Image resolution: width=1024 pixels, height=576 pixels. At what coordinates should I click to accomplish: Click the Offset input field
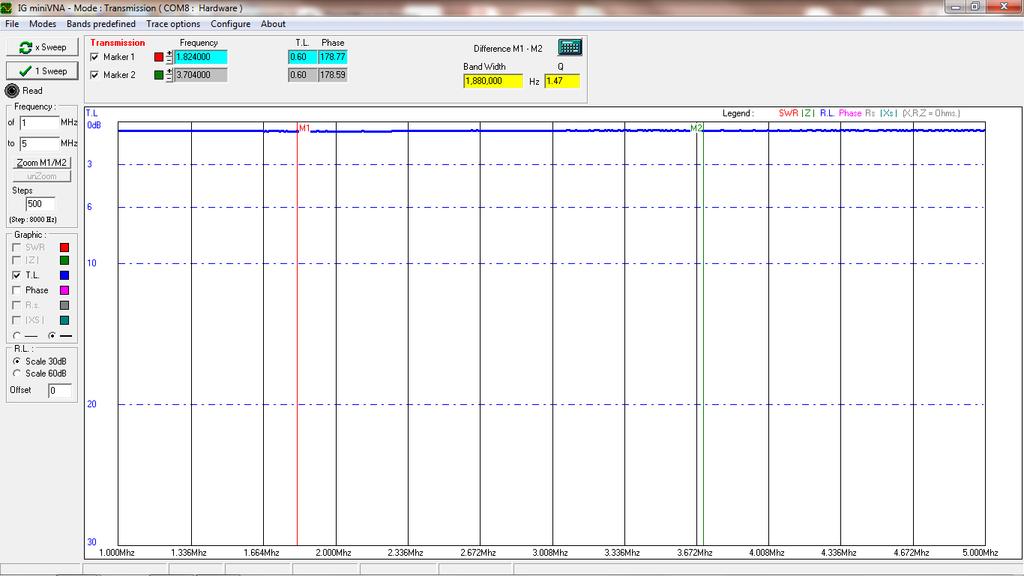click(59, 391)
